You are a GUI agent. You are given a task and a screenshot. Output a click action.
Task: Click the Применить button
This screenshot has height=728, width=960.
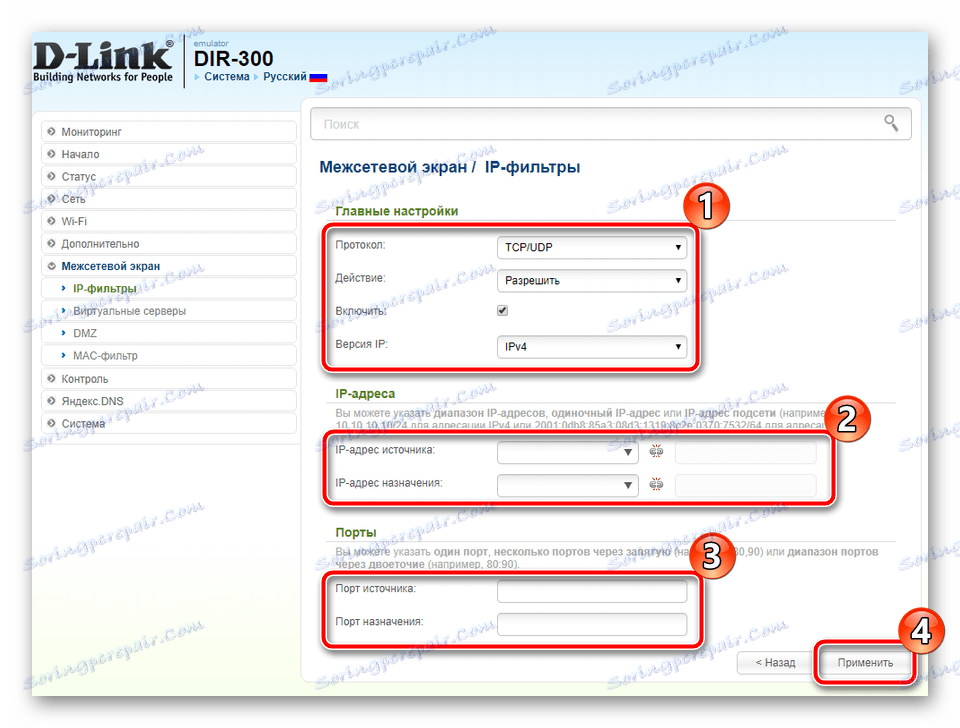(x=864, y=662)
